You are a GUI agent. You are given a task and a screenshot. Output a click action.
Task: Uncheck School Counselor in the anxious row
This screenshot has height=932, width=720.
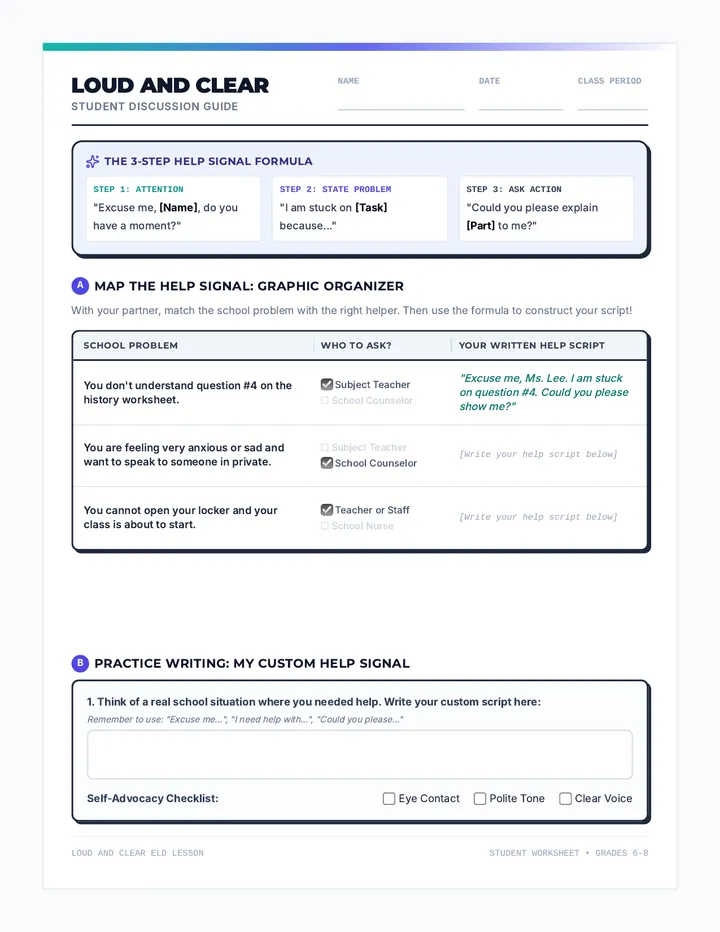click(326, 463)
